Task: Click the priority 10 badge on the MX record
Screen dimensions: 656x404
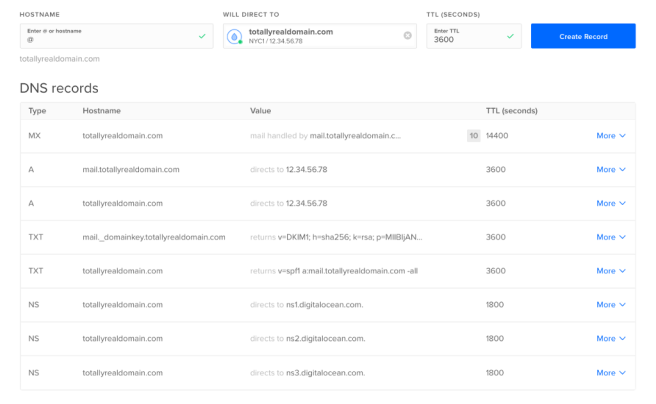Action: tap(473, 136)
